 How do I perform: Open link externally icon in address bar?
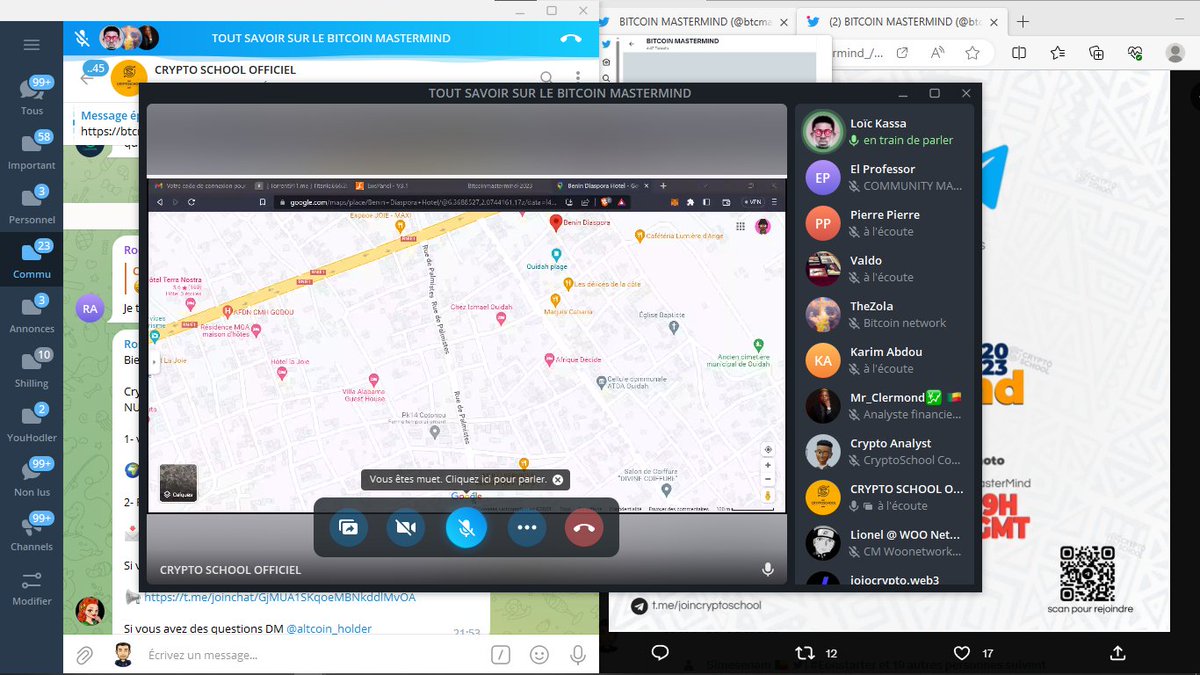(902, 53)
